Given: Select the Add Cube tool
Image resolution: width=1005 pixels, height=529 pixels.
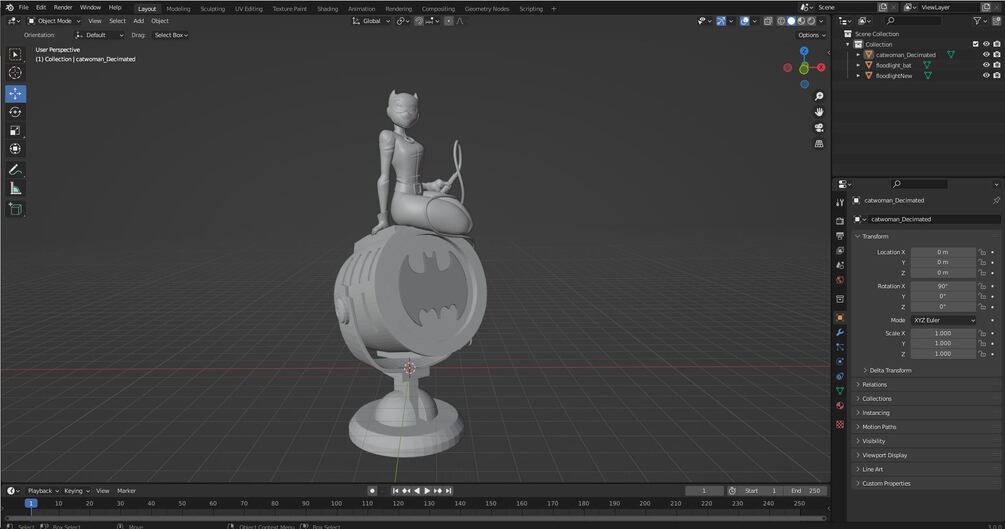Looking at the screenshot, I should tap(15, 209).
